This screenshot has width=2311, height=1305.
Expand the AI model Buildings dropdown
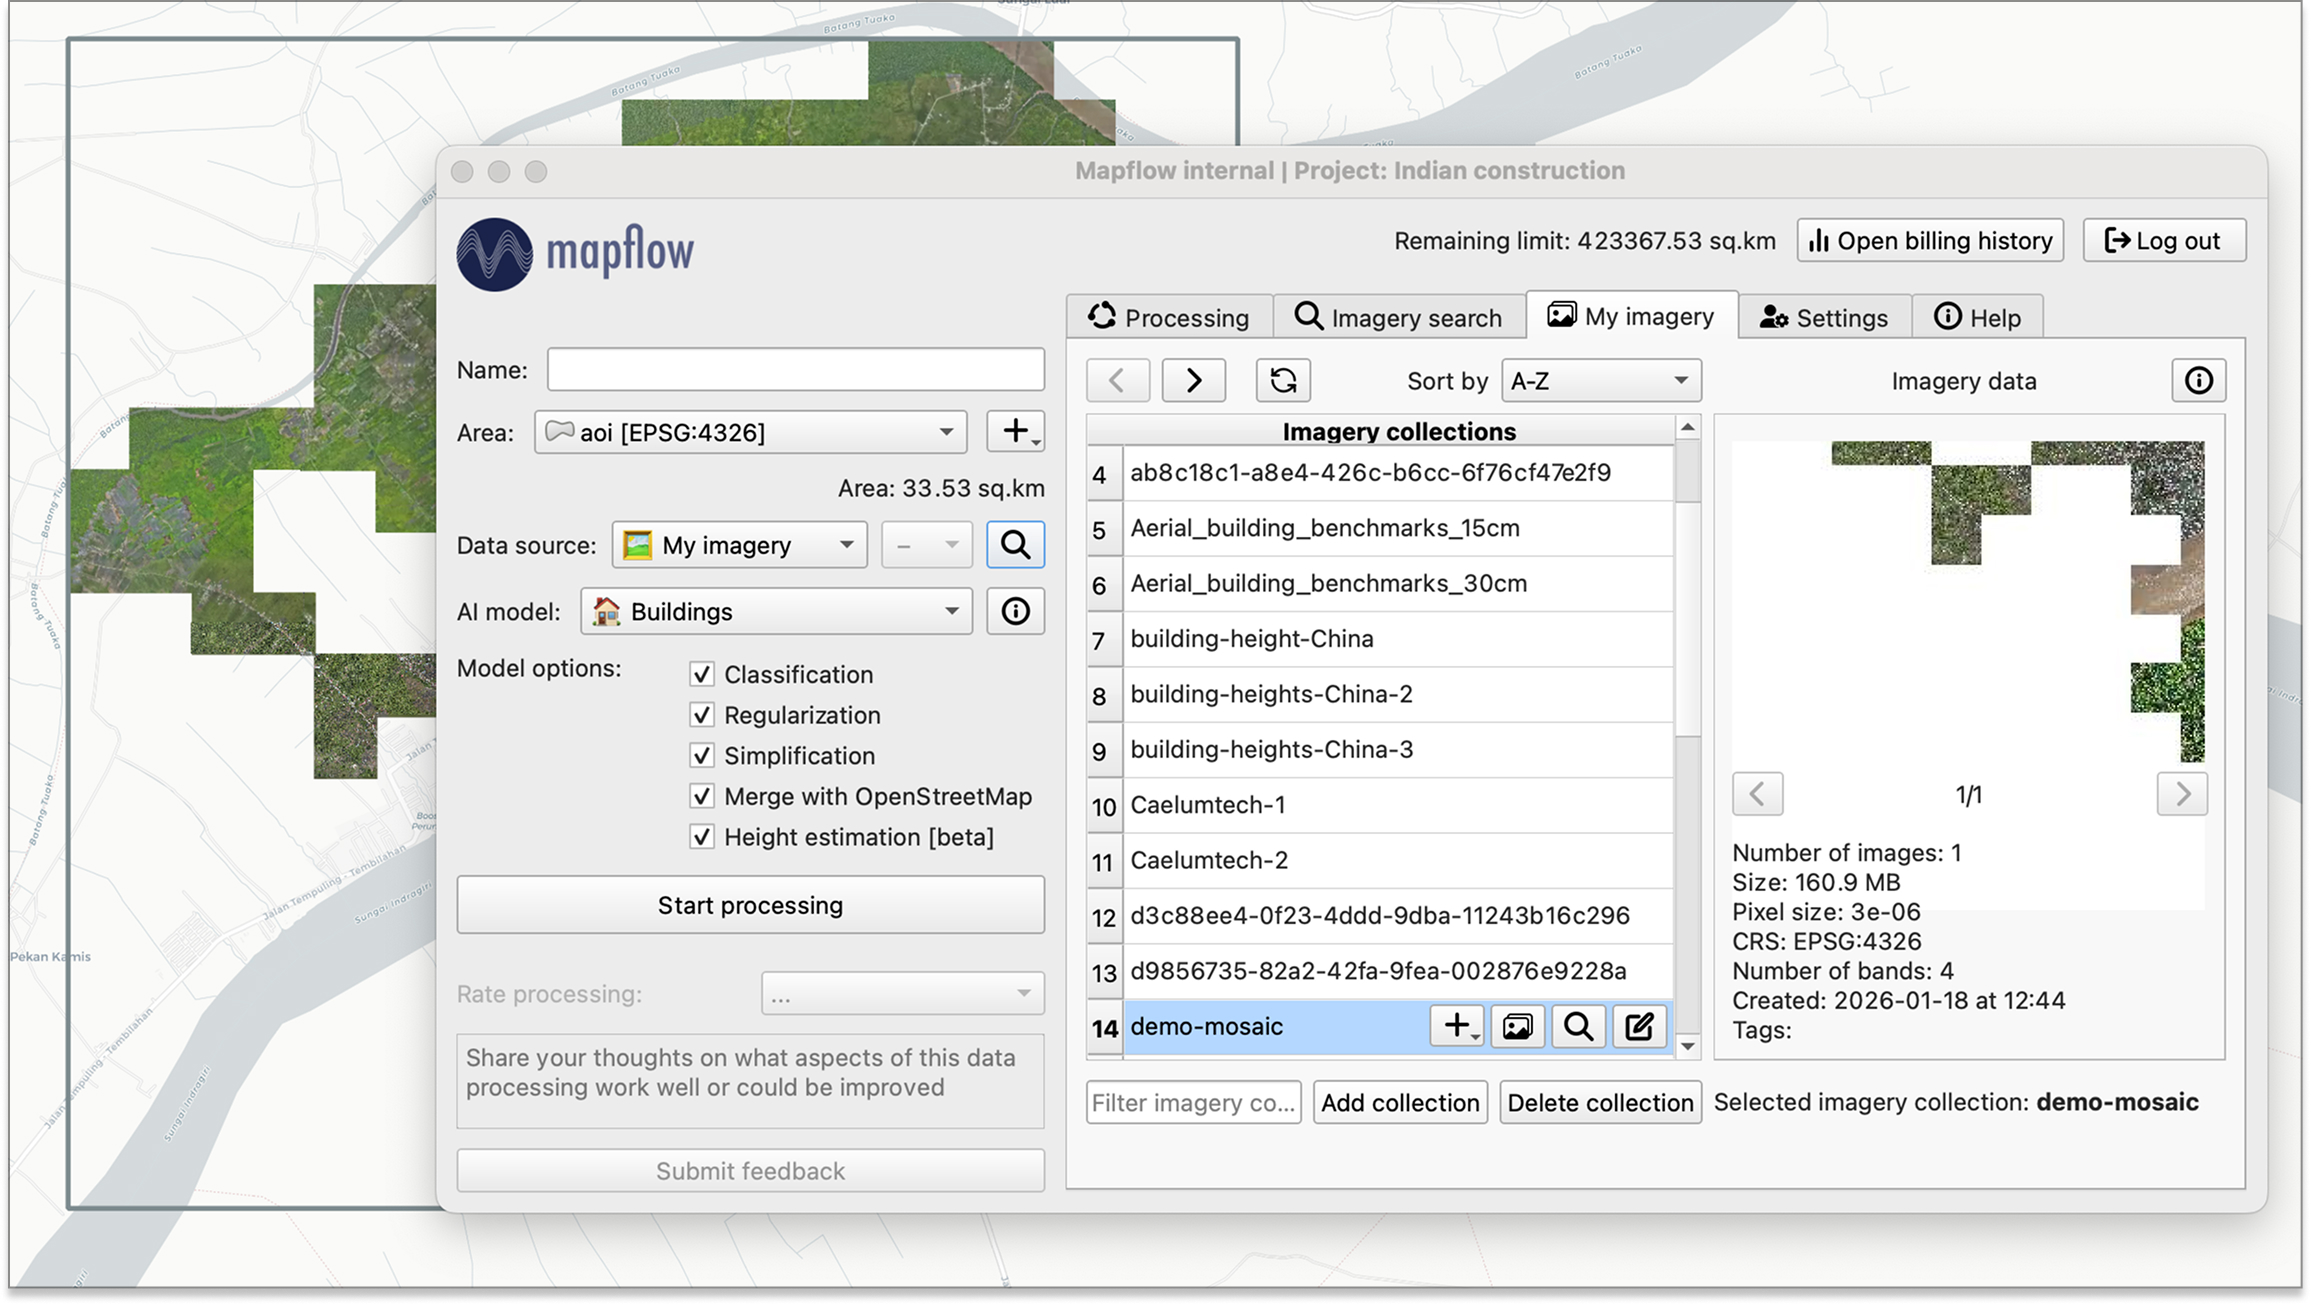click(776, 611)
